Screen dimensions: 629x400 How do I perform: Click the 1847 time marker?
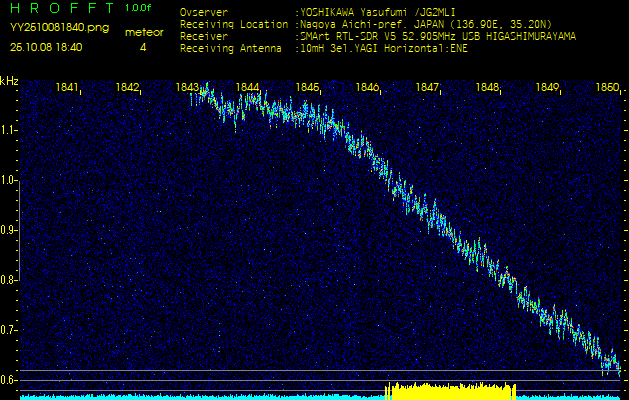tap(428, 88)
